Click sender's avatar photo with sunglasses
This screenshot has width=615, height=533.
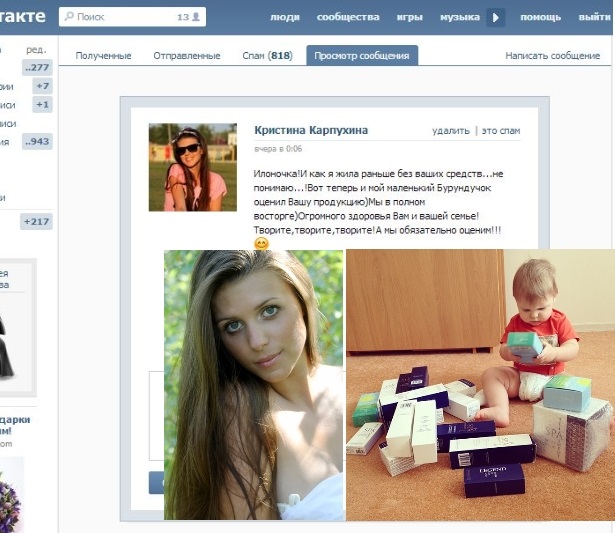tap(193, 167)
